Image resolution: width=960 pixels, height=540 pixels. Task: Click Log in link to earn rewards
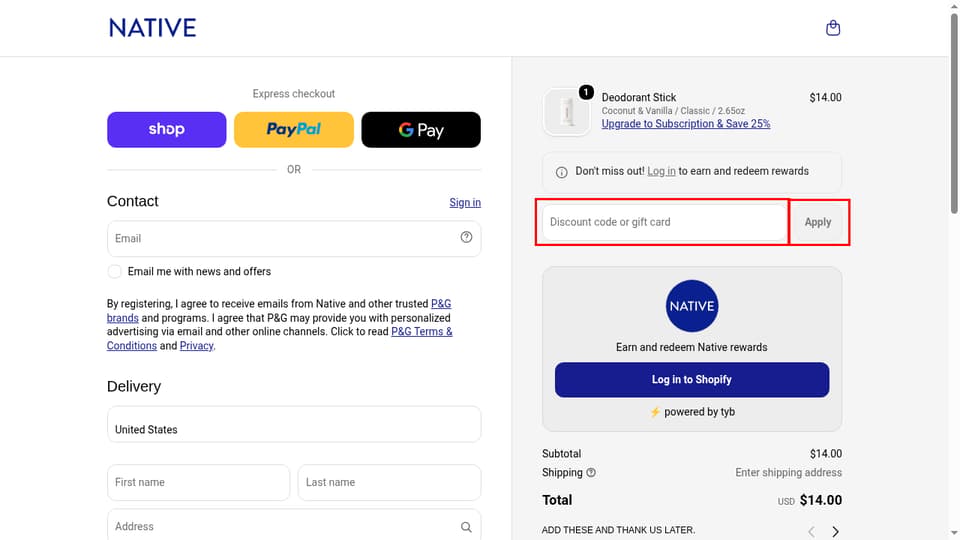pyautogui.click(x=661, y=171)
